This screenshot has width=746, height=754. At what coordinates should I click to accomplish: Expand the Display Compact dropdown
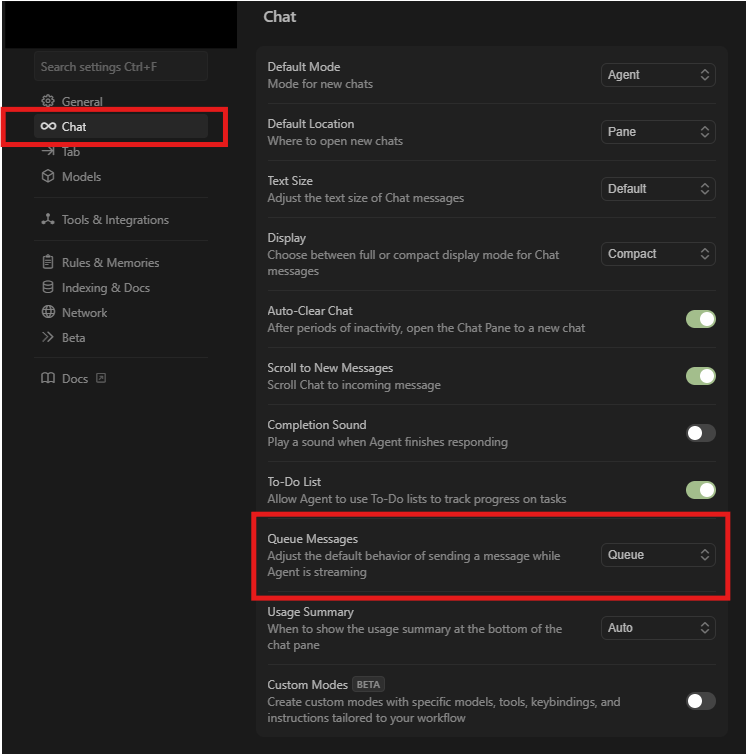point(658,254)
